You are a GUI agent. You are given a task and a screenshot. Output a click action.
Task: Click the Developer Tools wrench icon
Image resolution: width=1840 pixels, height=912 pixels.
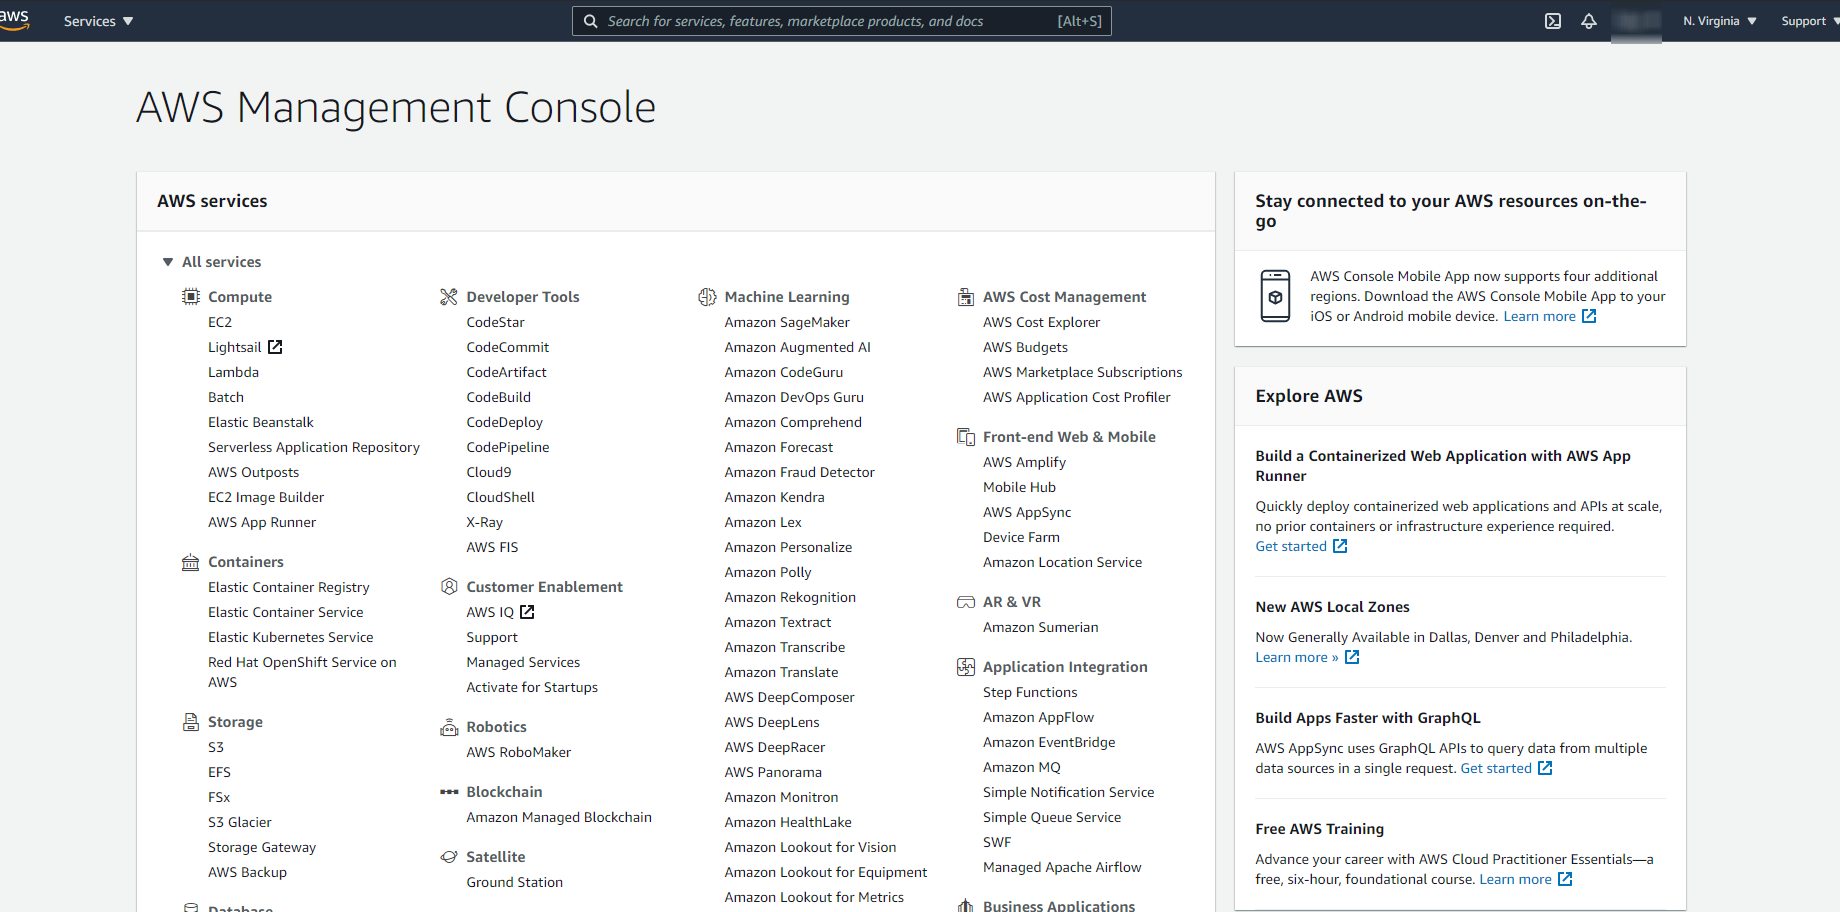449,296
